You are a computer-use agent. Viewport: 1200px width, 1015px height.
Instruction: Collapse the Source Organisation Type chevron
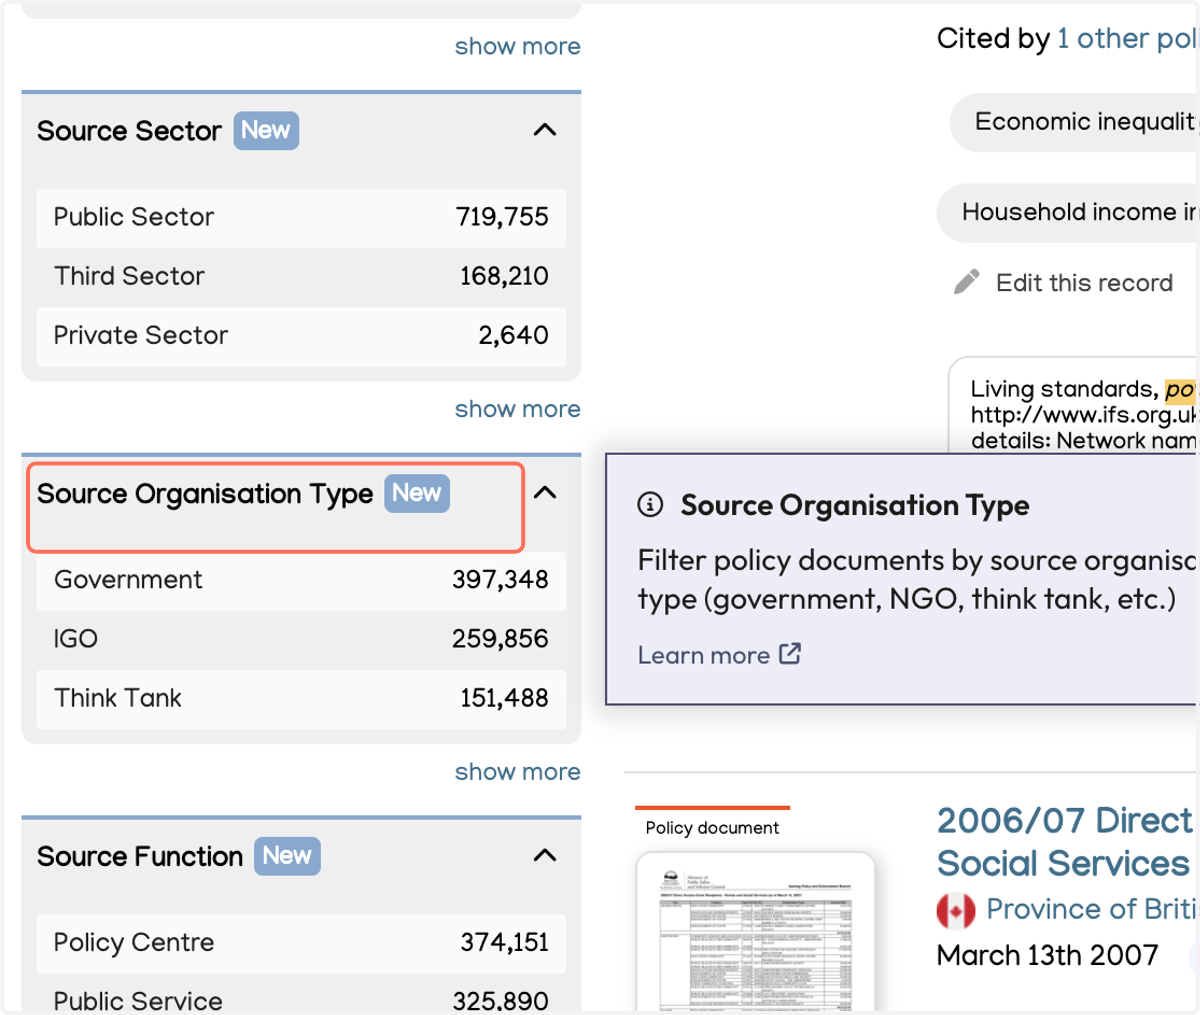[x=545, y=492]
